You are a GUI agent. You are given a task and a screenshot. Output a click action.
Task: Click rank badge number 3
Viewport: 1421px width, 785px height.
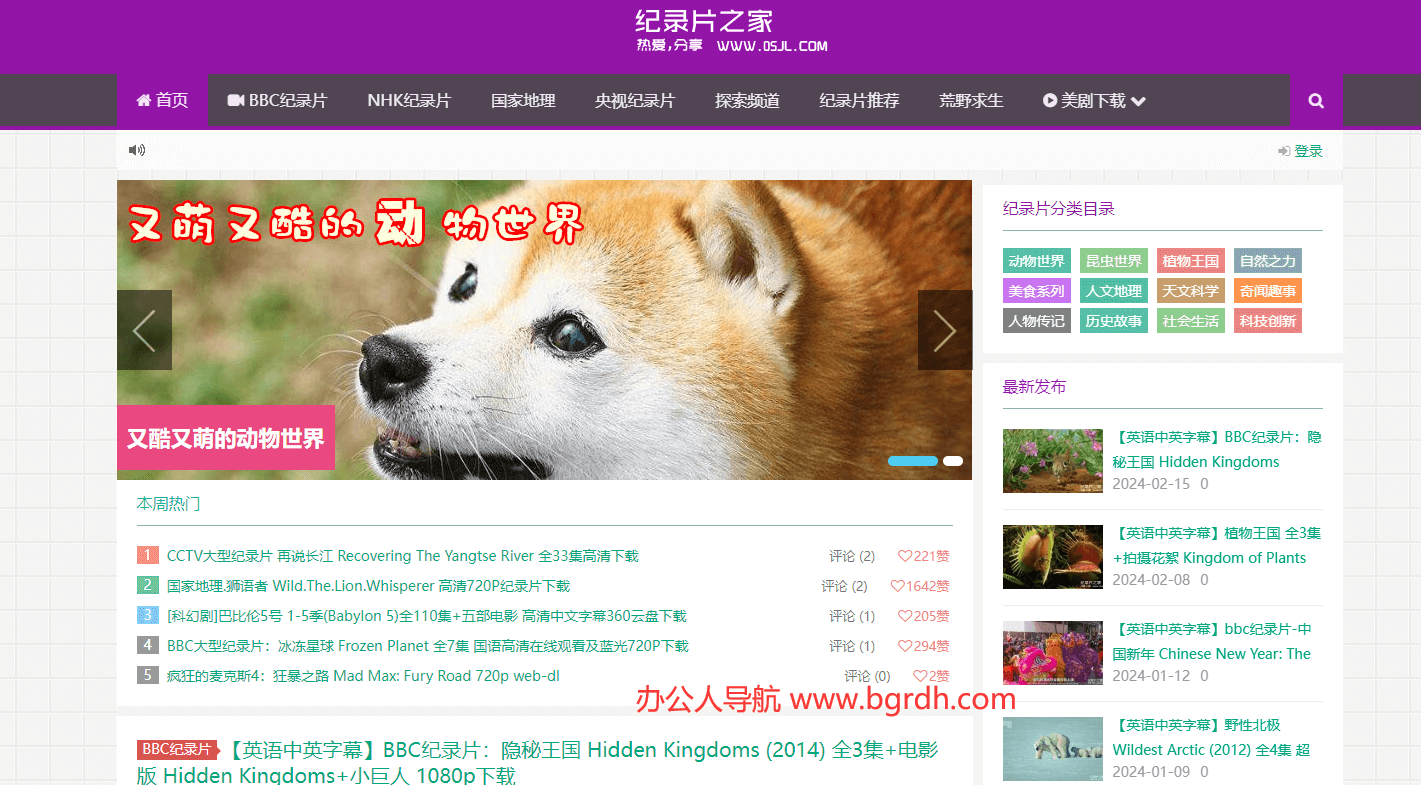(x=147, y=615)
